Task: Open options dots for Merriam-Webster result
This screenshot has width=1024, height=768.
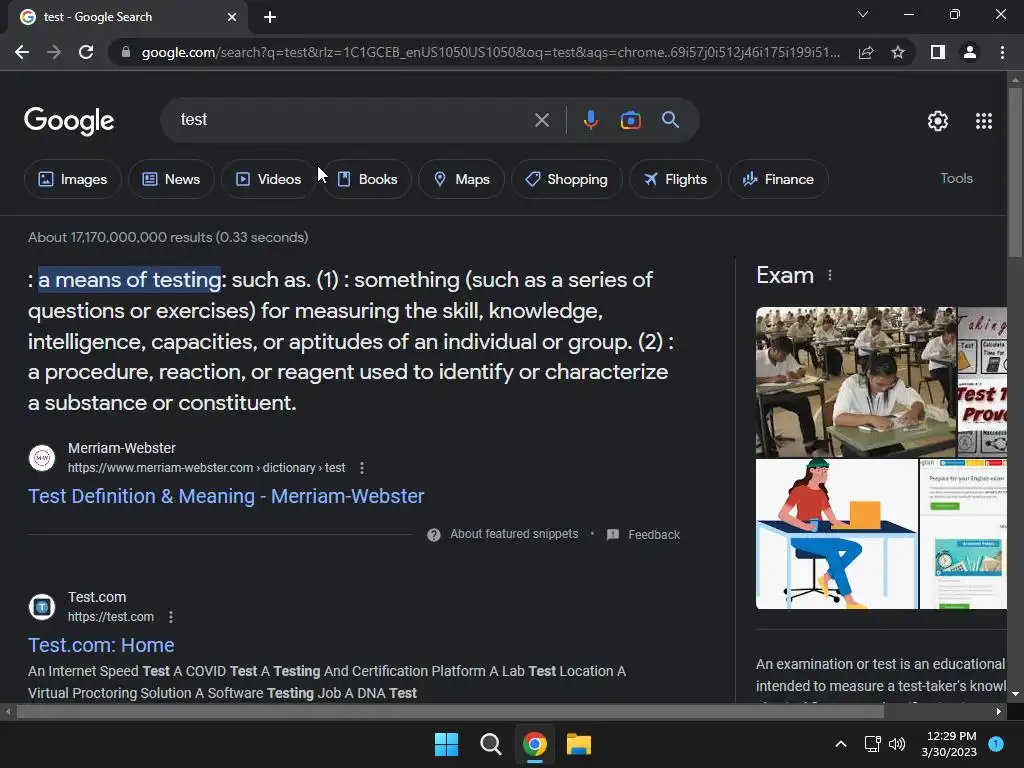Action: (x=362, y=468)
